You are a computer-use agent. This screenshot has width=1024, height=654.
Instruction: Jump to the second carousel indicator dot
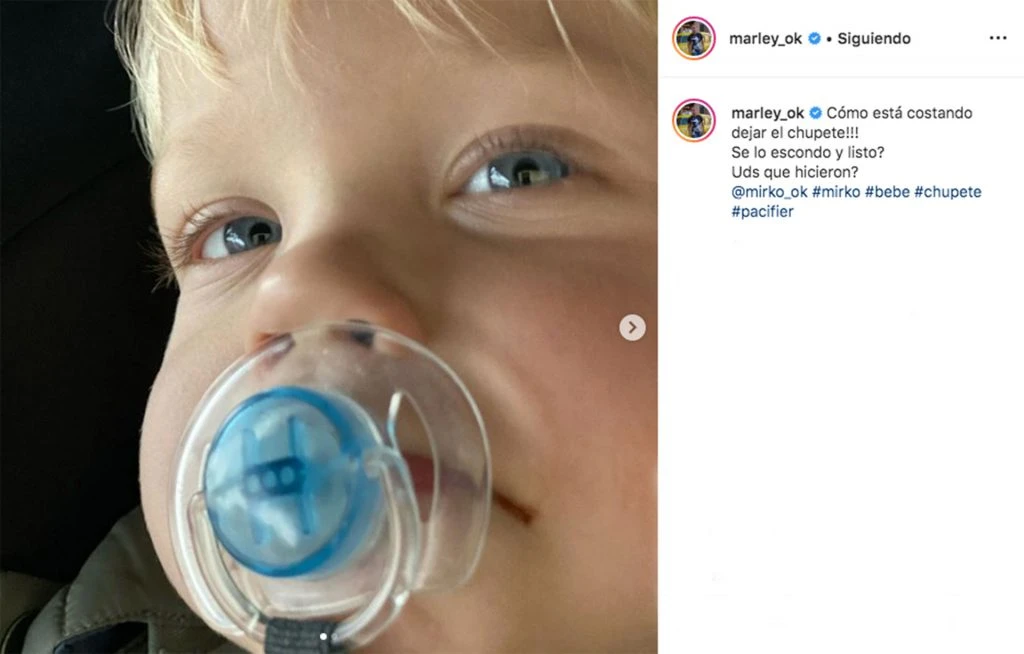point(336,635)
